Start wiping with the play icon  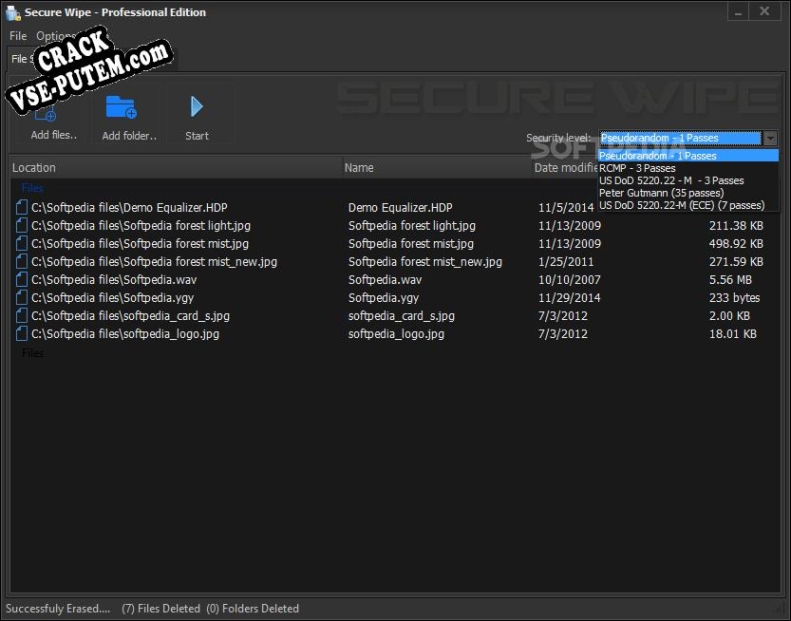click(x=196, y=107)
